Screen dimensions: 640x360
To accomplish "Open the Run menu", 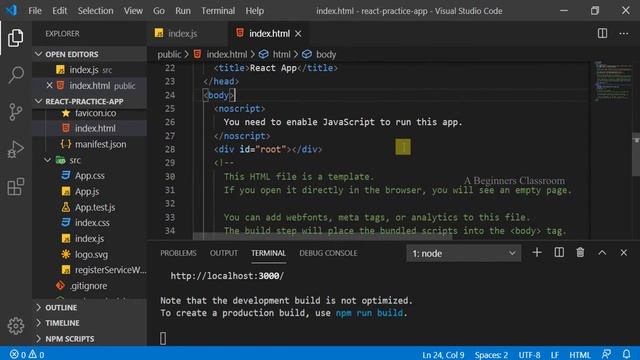I will point(183,11).
